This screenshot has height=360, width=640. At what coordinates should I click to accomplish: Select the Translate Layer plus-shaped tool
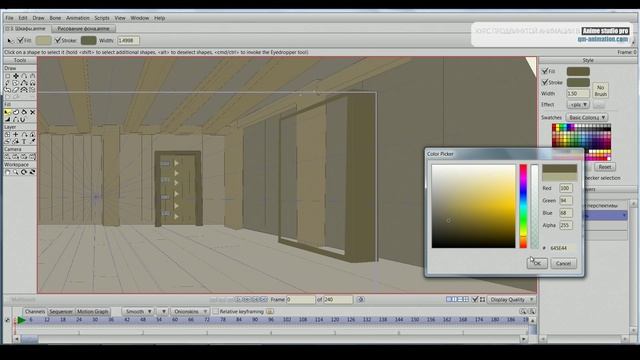(16, 134)
